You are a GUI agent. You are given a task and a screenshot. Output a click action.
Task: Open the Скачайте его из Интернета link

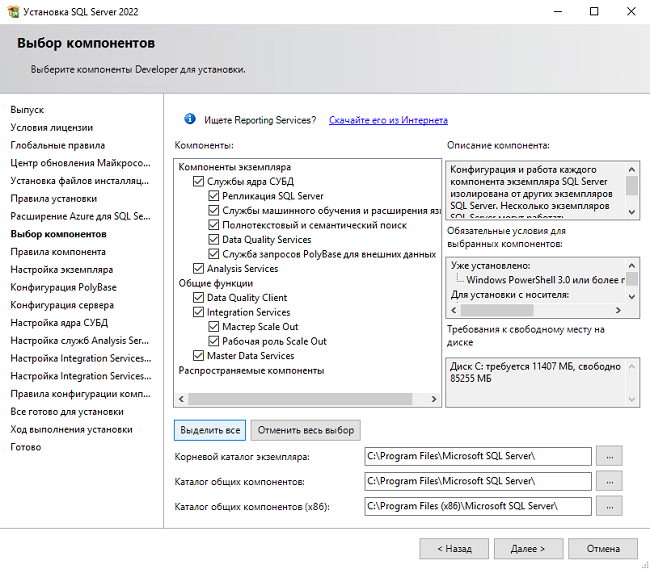tap(388, 120)
